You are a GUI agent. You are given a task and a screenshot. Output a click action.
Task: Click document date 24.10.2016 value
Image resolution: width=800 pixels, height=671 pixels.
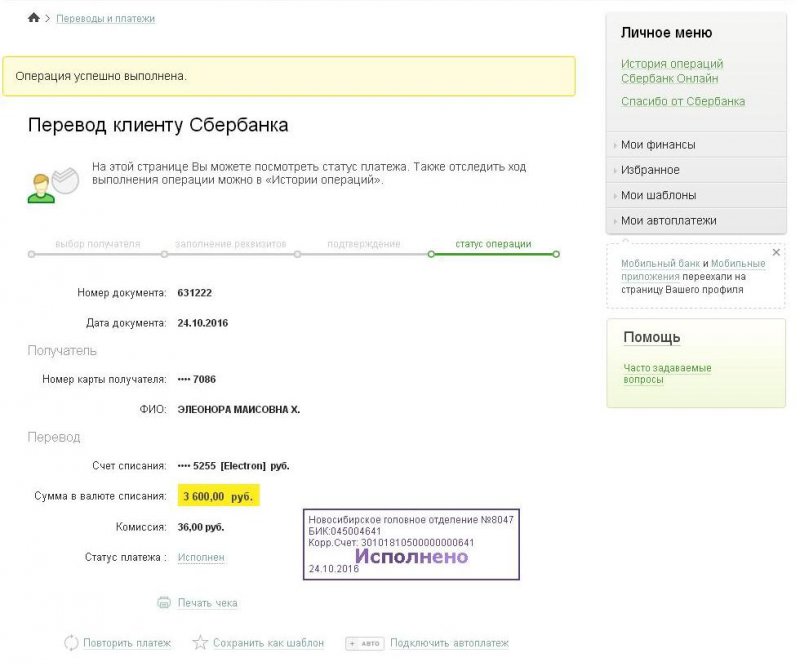click(203, 323)
